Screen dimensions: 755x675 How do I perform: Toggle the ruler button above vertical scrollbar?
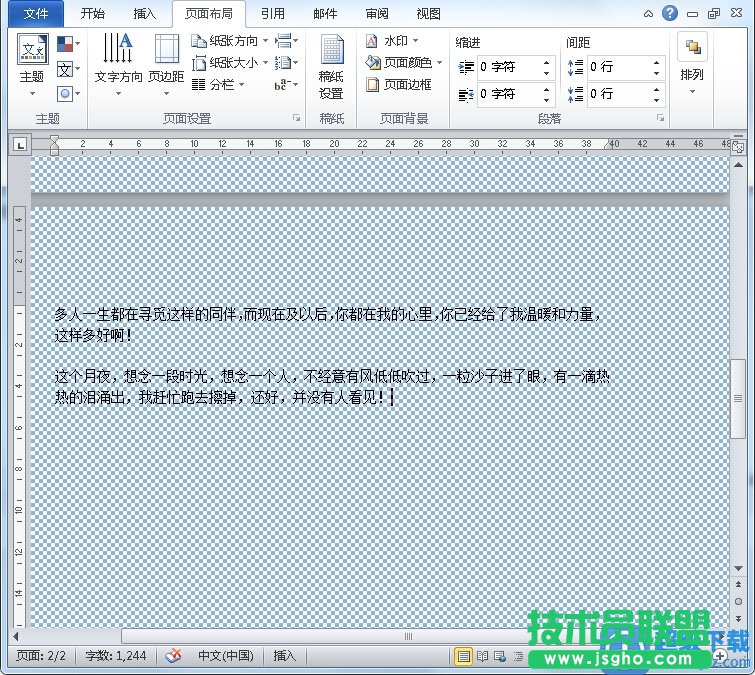click(738, 146)
